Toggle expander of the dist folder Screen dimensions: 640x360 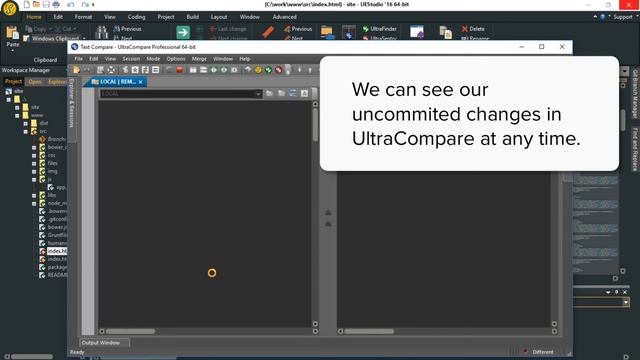pos(25,123)
